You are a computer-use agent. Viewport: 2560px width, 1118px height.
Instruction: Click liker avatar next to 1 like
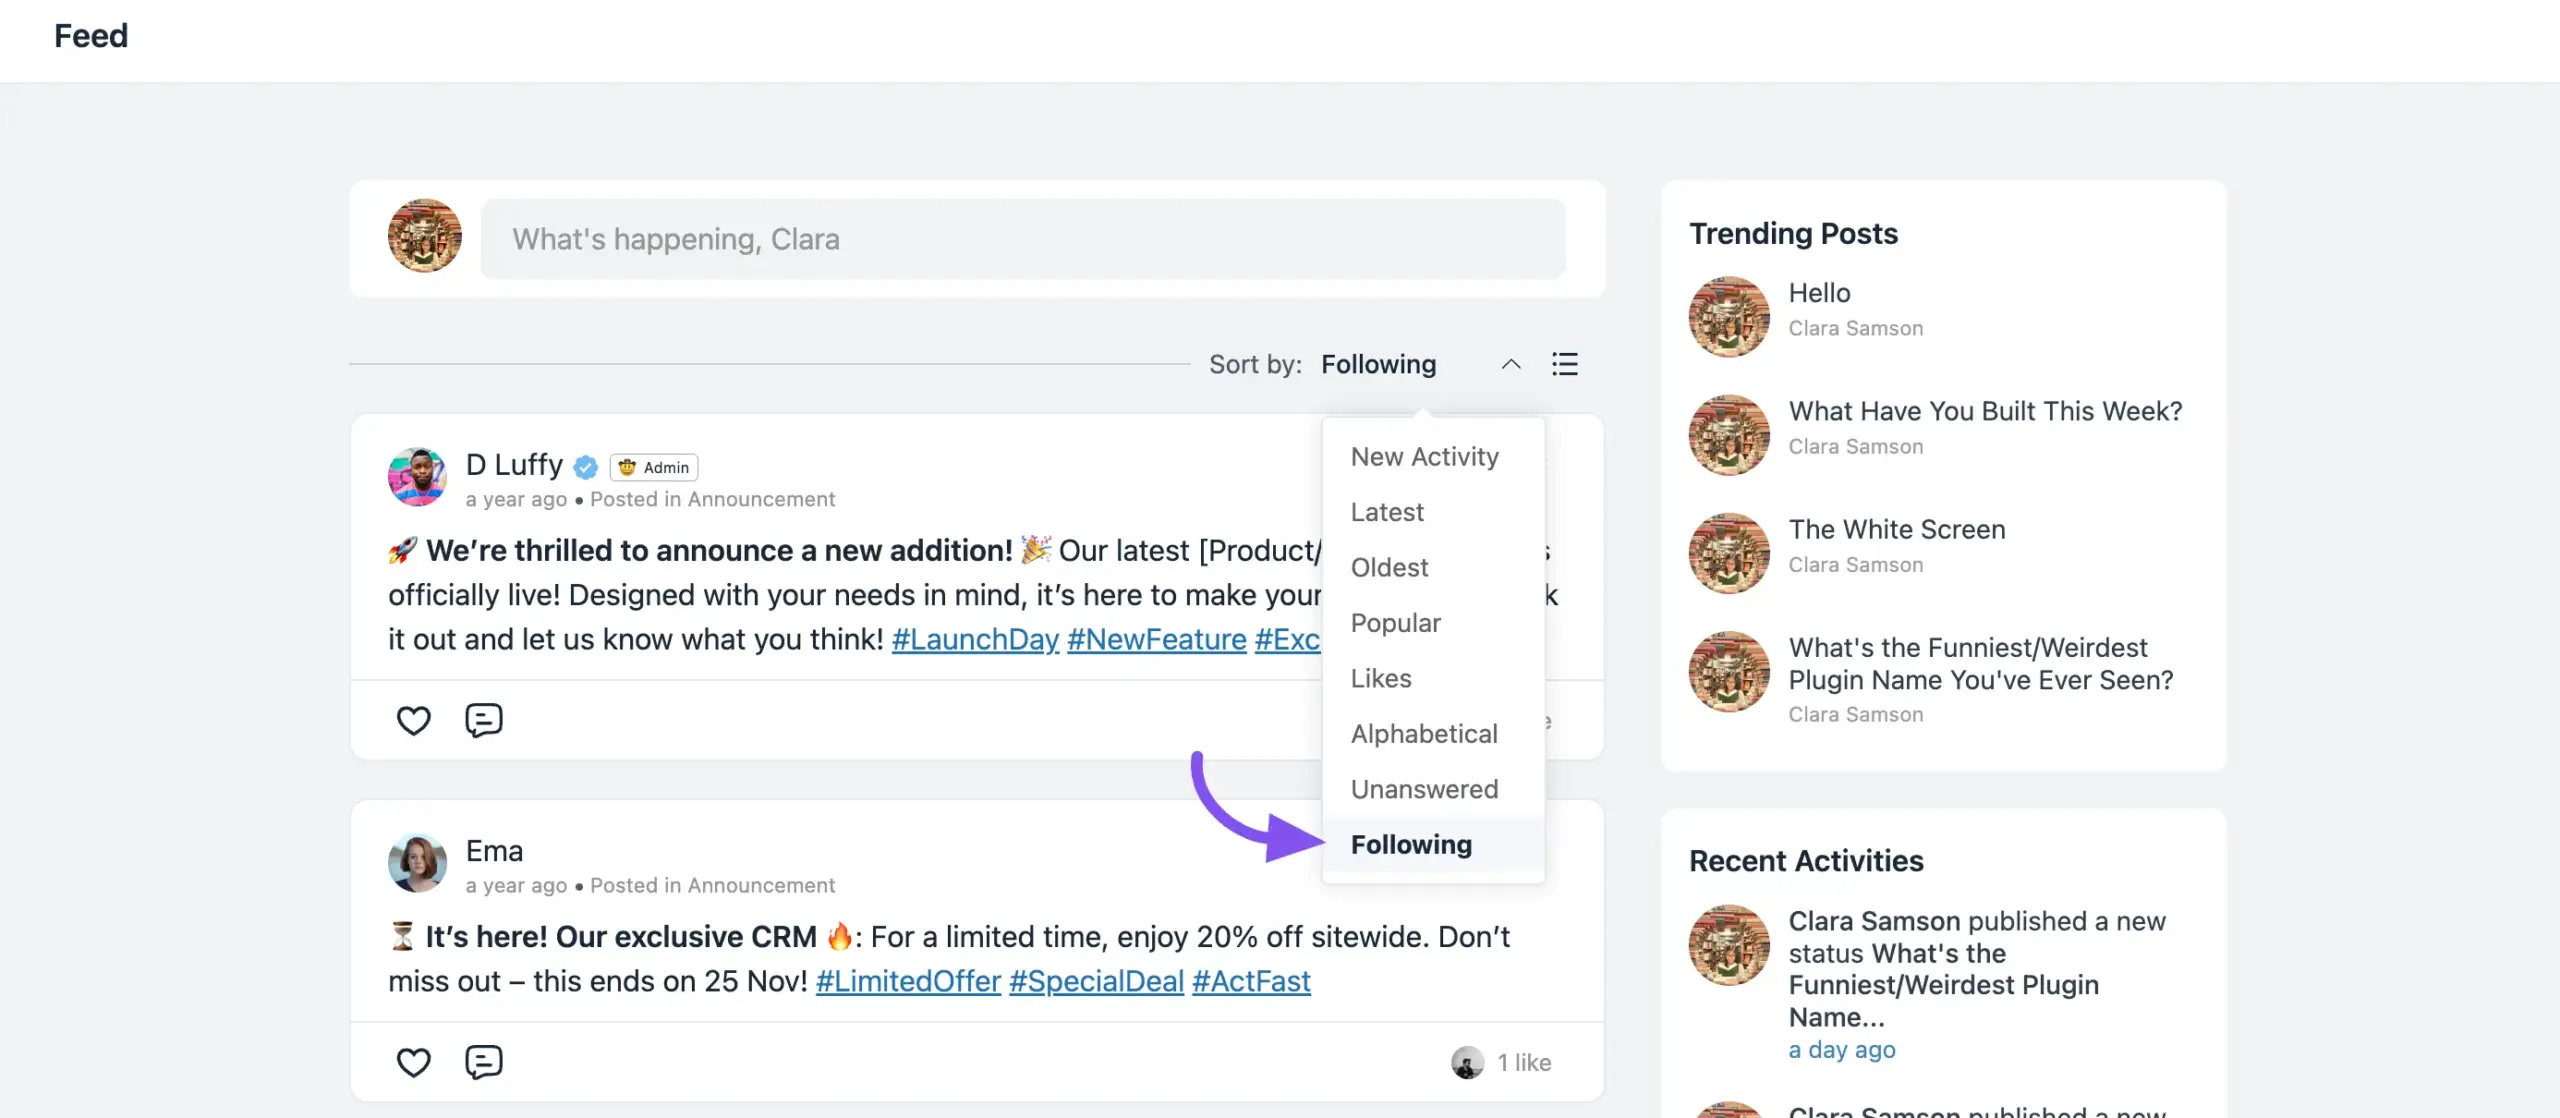1467,1063
